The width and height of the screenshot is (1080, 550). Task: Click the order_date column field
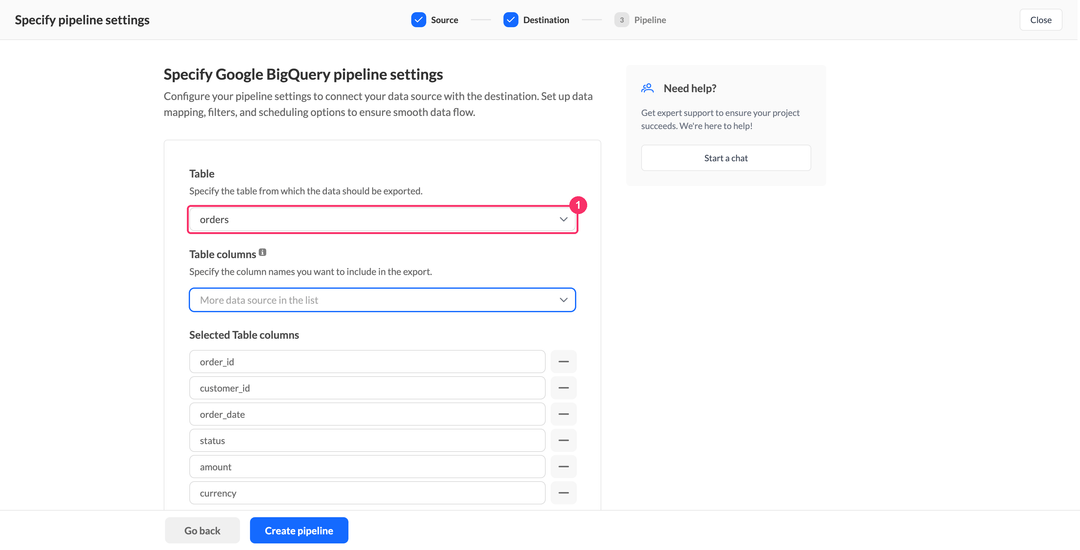coord(367,414)
